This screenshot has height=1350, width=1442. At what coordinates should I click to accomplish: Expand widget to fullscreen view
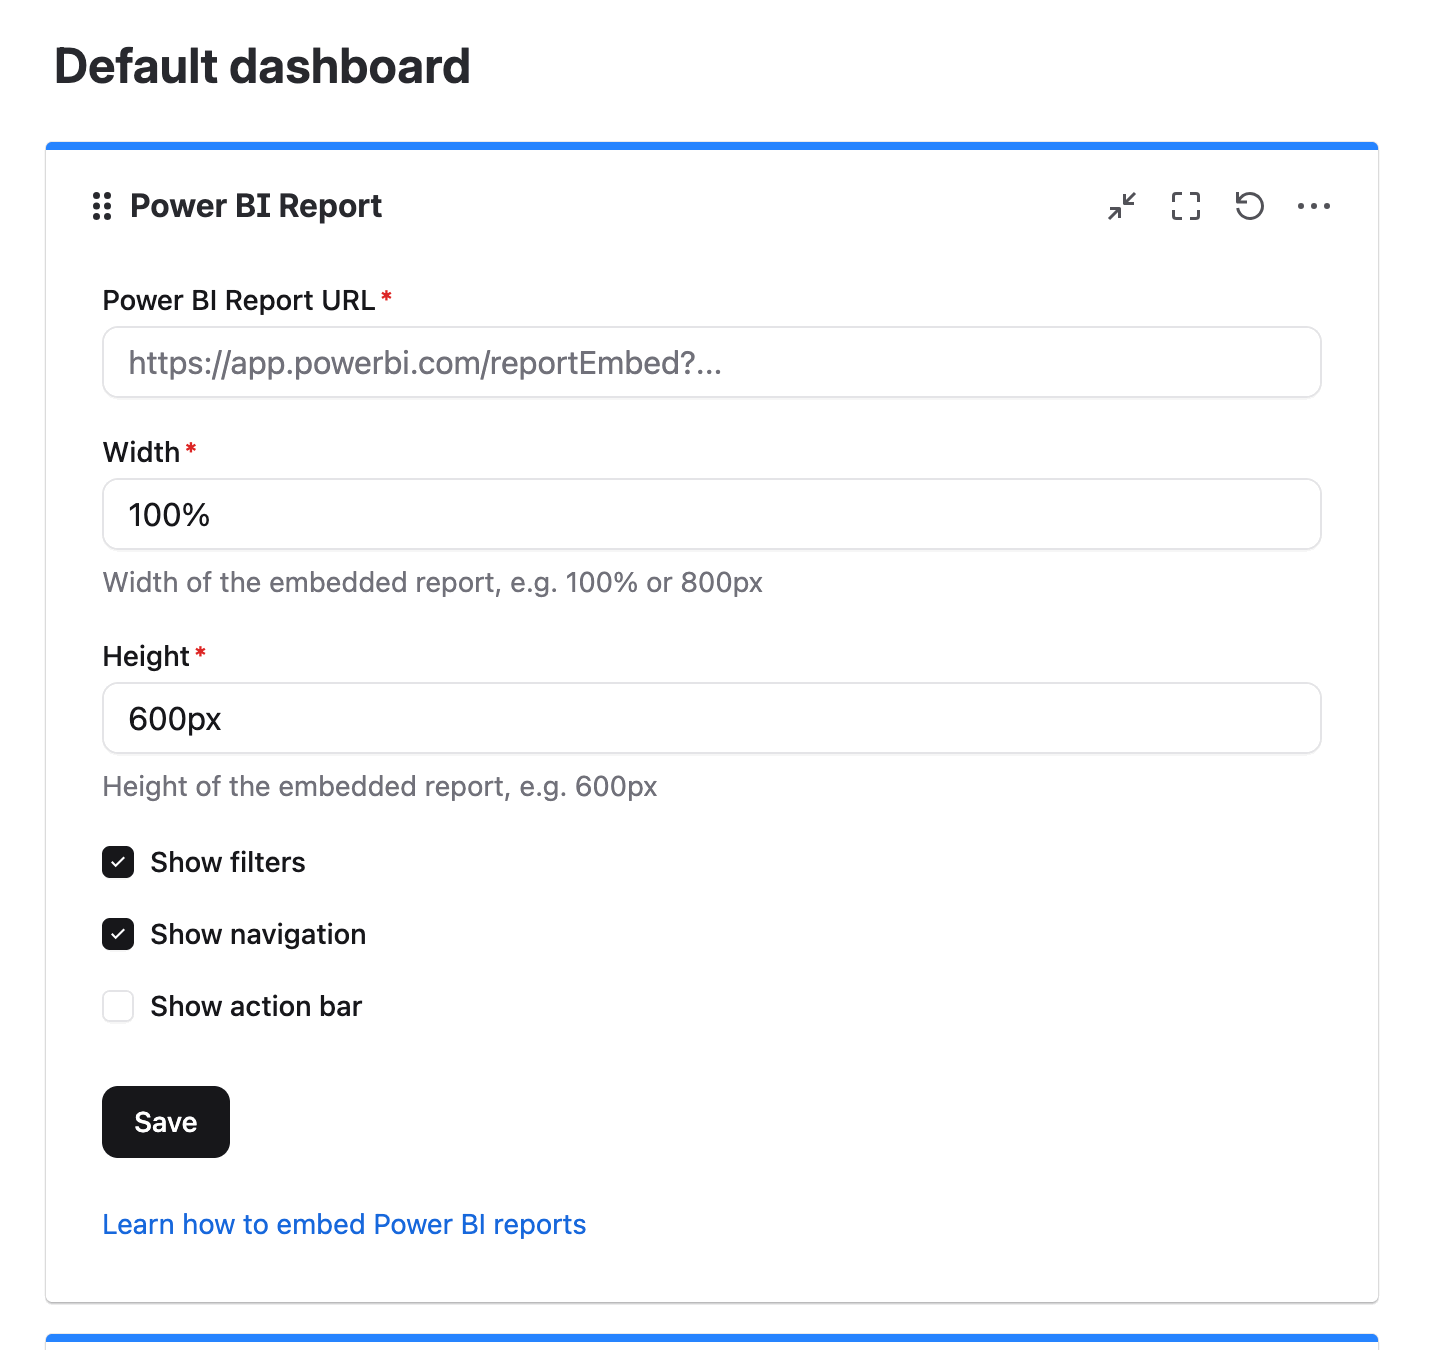point(1185,206)
